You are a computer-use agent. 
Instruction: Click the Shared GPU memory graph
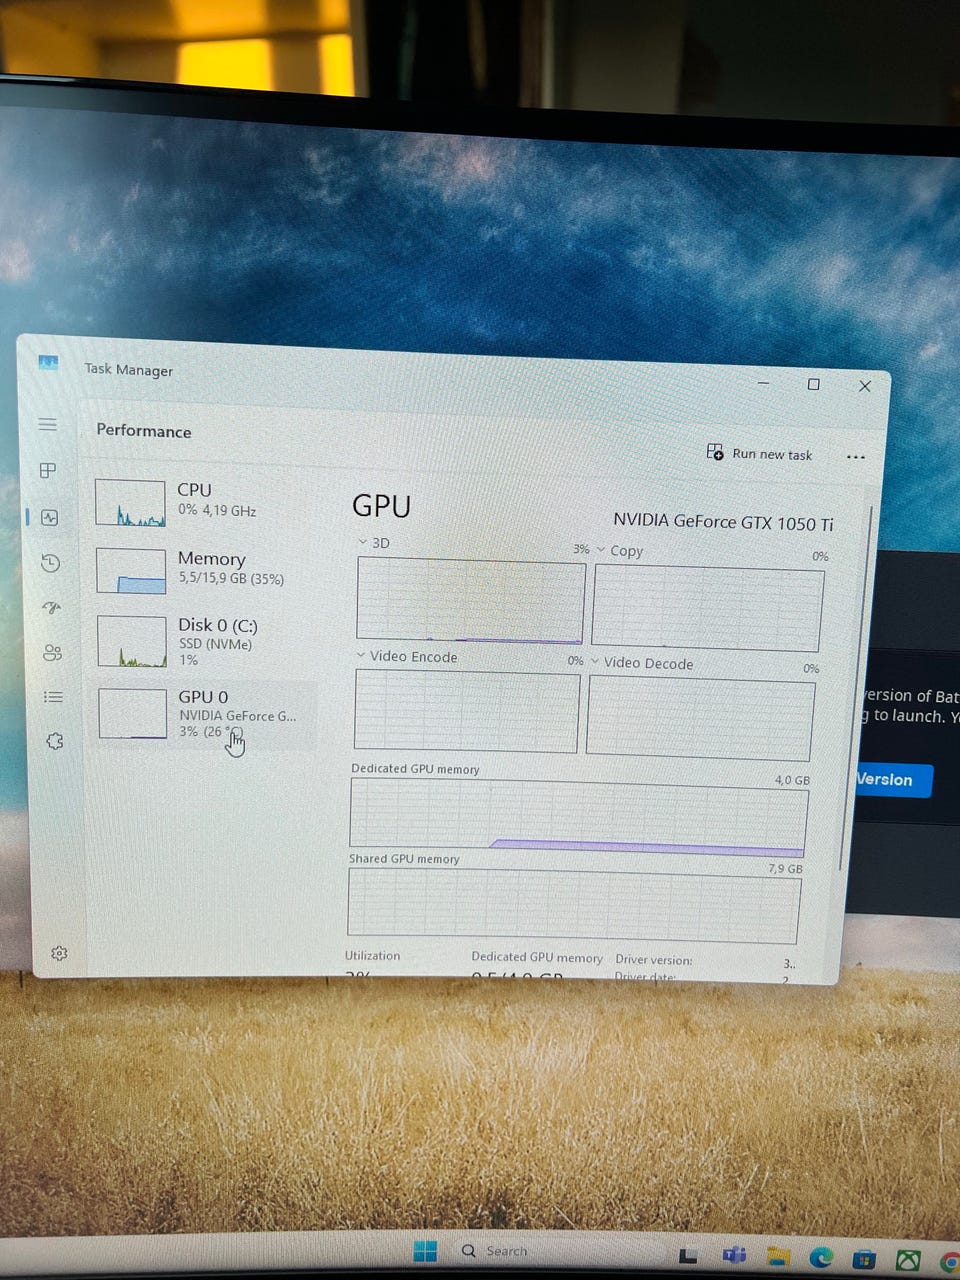coord(574,906)
